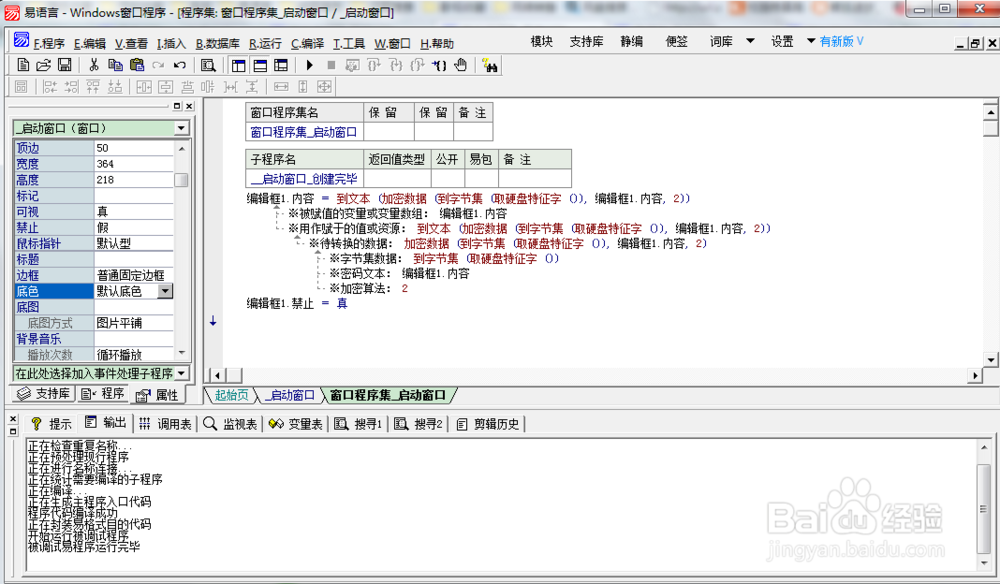The width and height of the screenshot is (1000, 584).
Task: Click the Stop square icon
Action: [x=331, y=65]
